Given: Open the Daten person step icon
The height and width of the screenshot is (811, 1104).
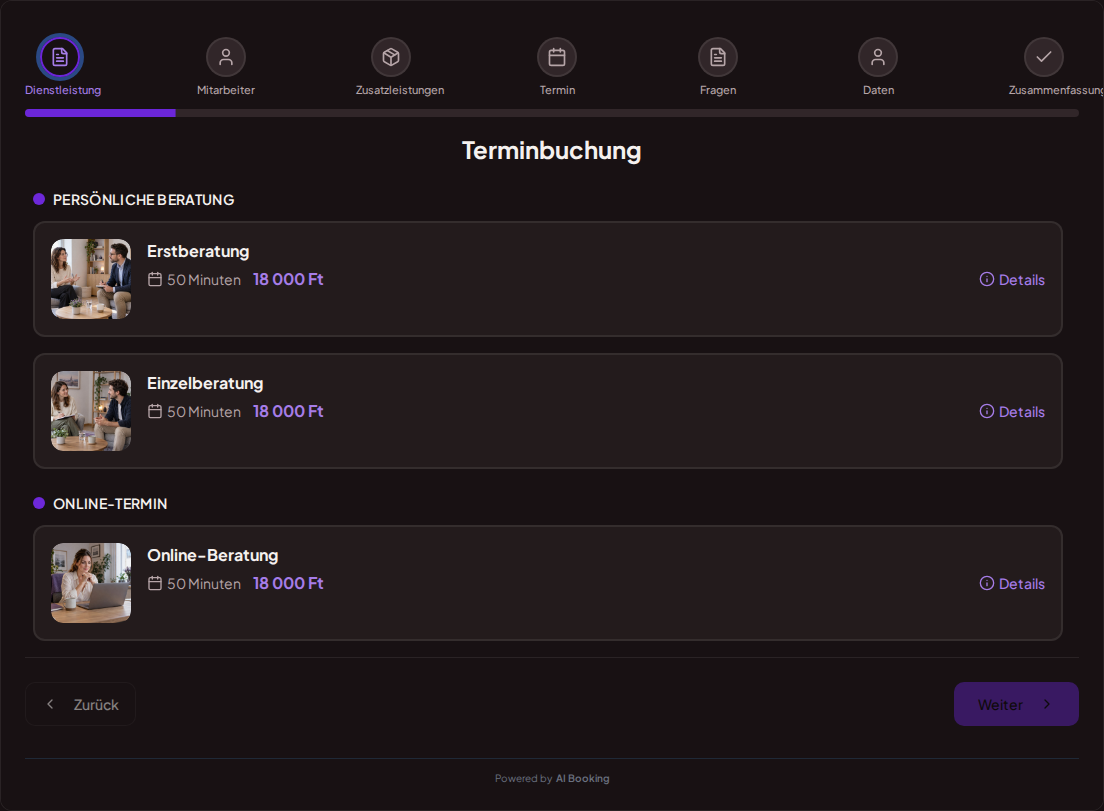Looking at the screenshot, I should [878, 57].
